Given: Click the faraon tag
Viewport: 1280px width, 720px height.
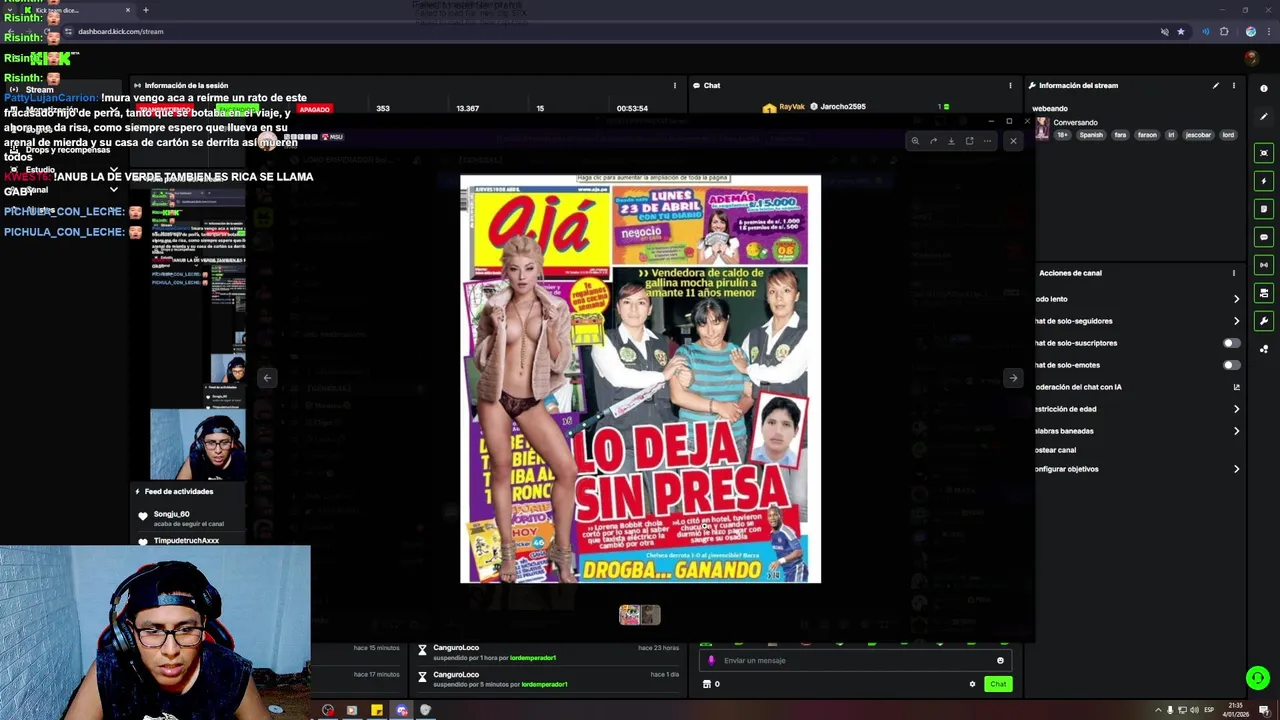Looking at the screenshot, I should (x=1147, y=135).
